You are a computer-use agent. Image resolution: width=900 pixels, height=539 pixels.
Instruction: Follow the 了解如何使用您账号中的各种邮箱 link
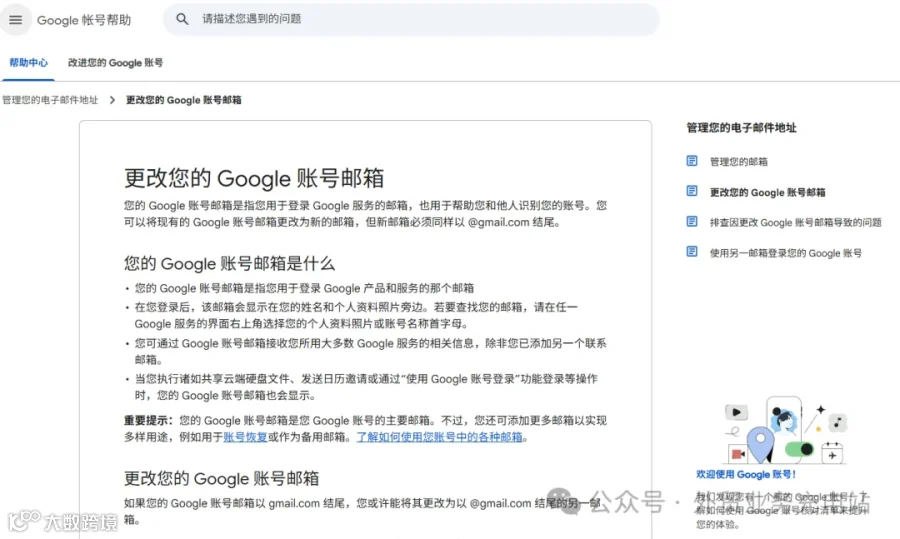440,437
